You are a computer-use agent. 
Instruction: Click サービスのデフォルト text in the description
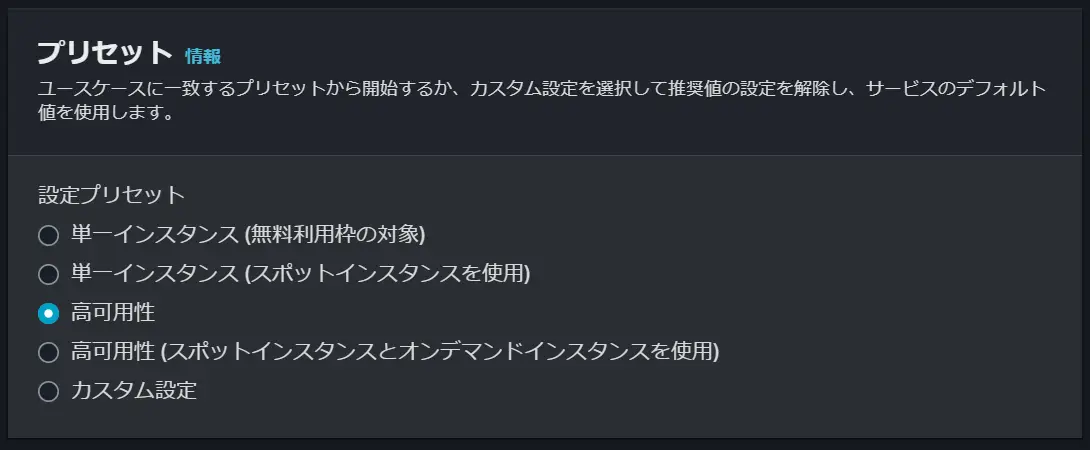[x=956, y=89]
